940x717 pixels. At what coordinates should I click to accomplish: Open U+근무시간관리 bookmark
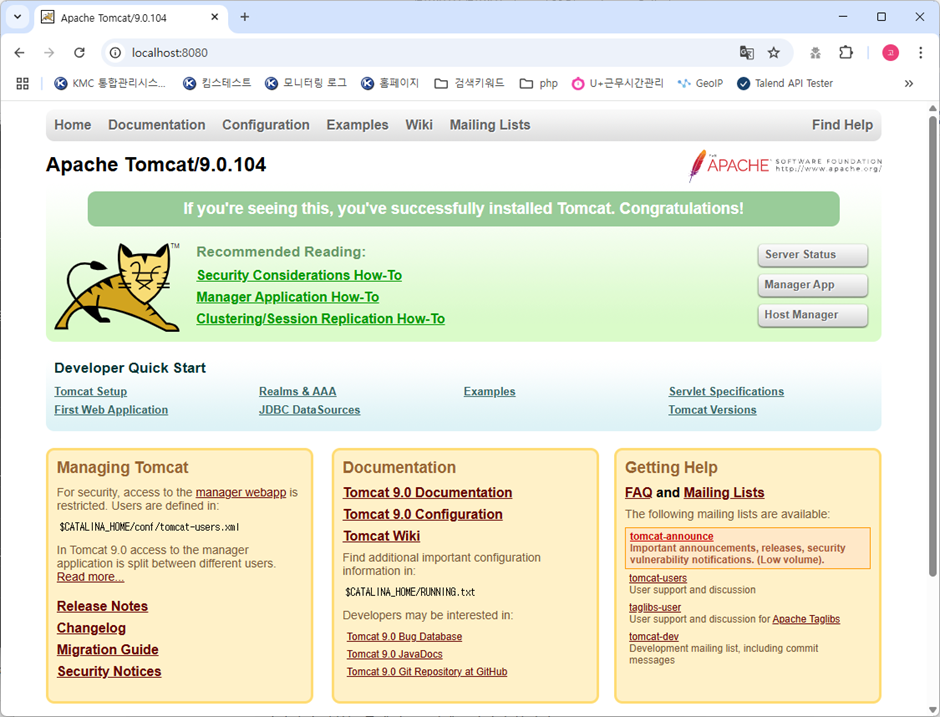617,83
